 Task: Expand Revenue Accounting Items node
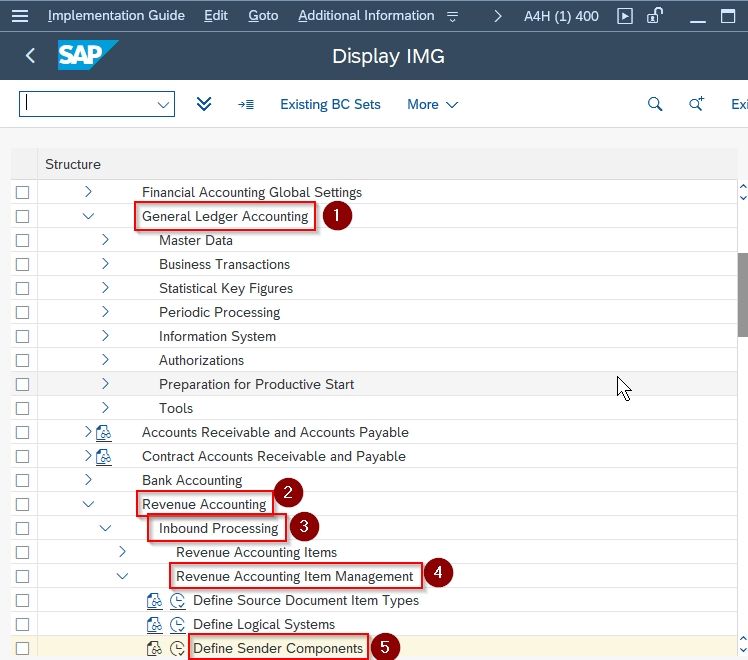click(x=123, y=552)
